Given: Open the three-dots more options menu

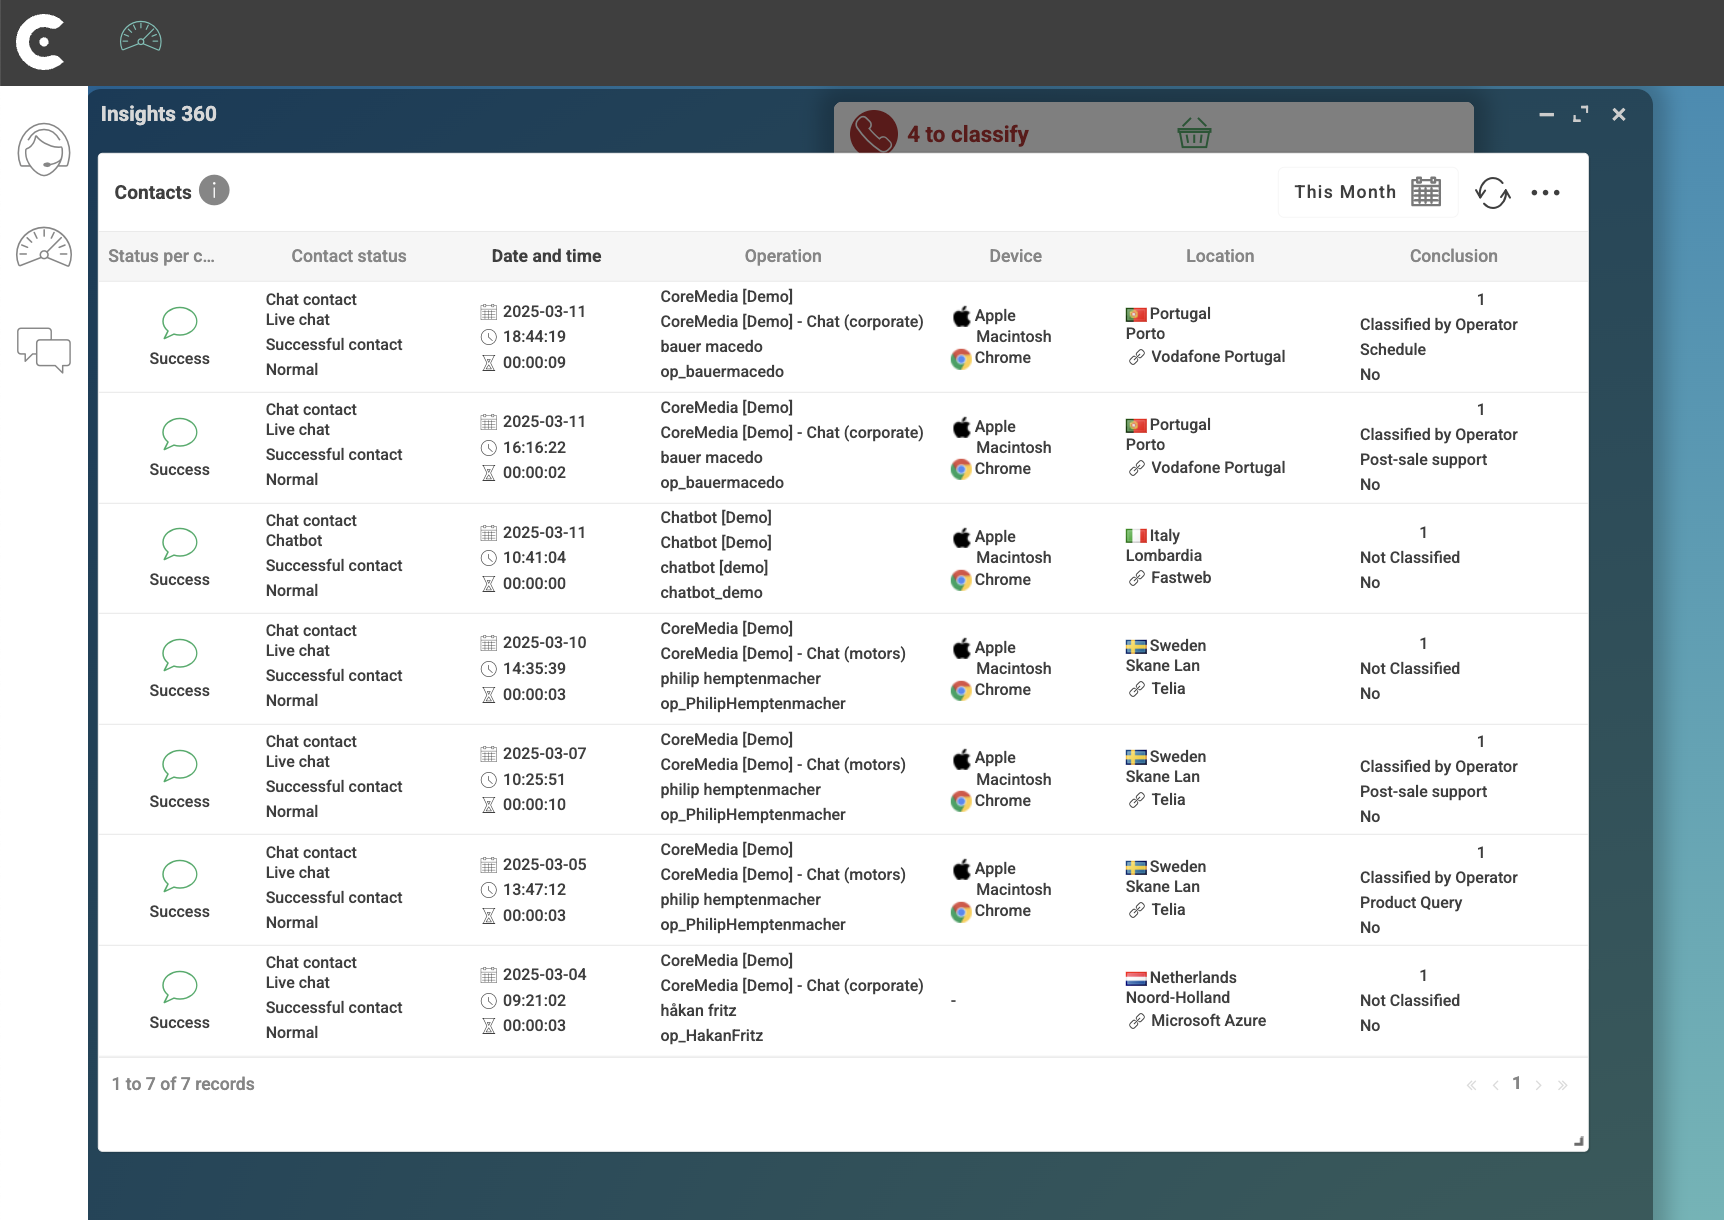Looking at the screenshot, I should [x=1545, y=192].
